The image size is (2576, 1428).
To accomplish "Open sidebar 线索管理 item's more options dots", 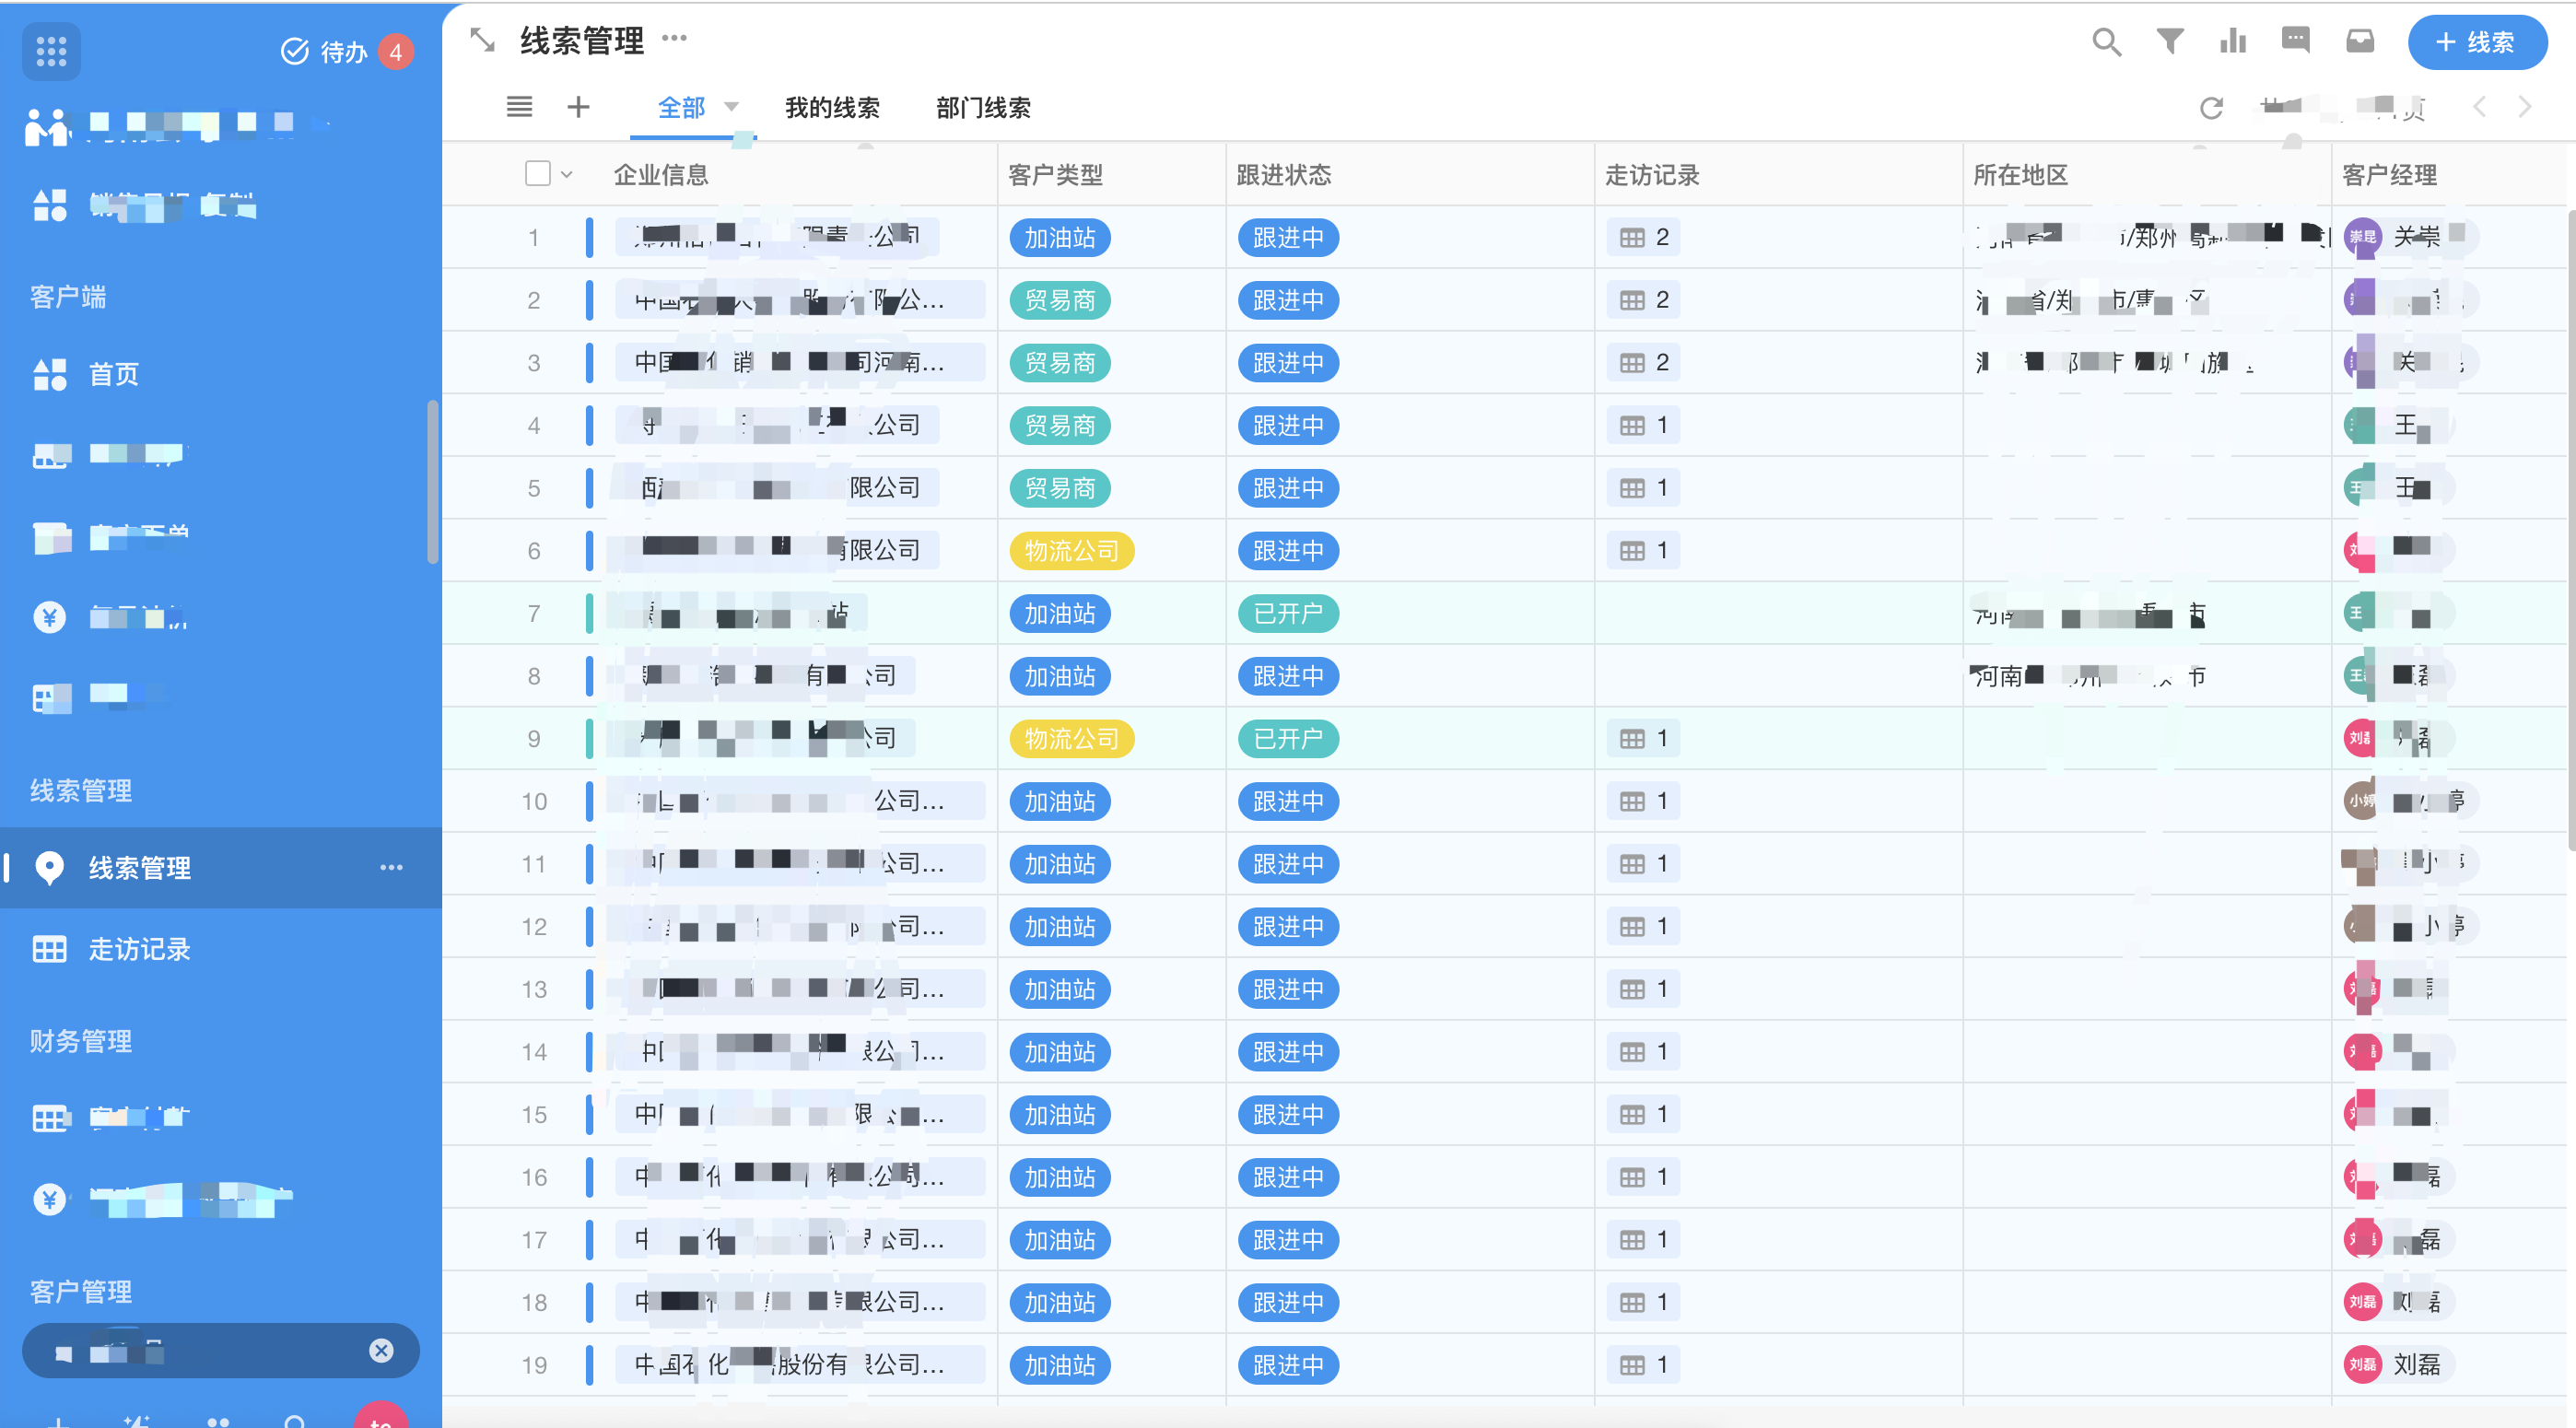I will pos(392,867).
